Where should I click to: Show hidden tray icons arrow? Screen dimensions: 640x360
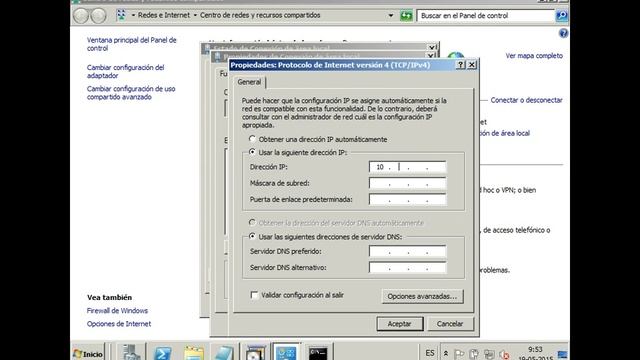[446, 353]
